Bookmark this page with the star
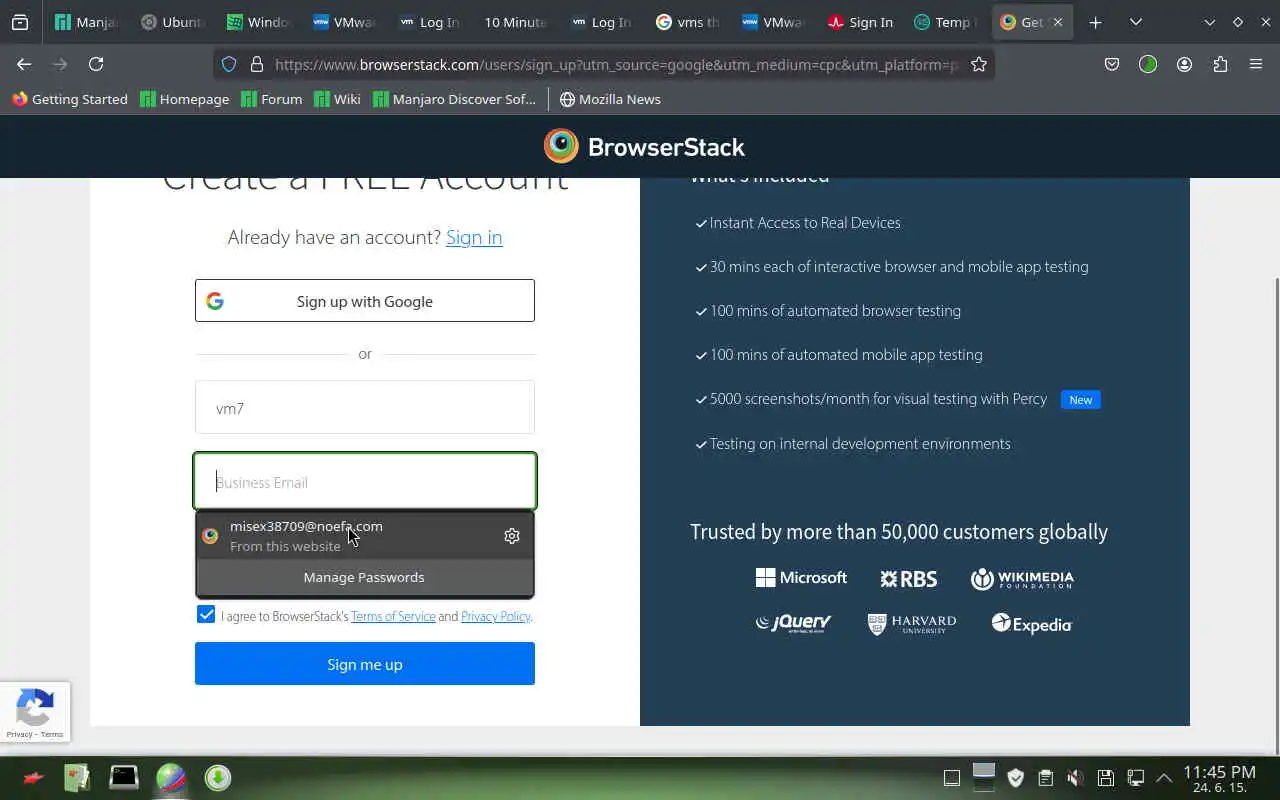Screen dimensions: 1280x800 (979, 64)
